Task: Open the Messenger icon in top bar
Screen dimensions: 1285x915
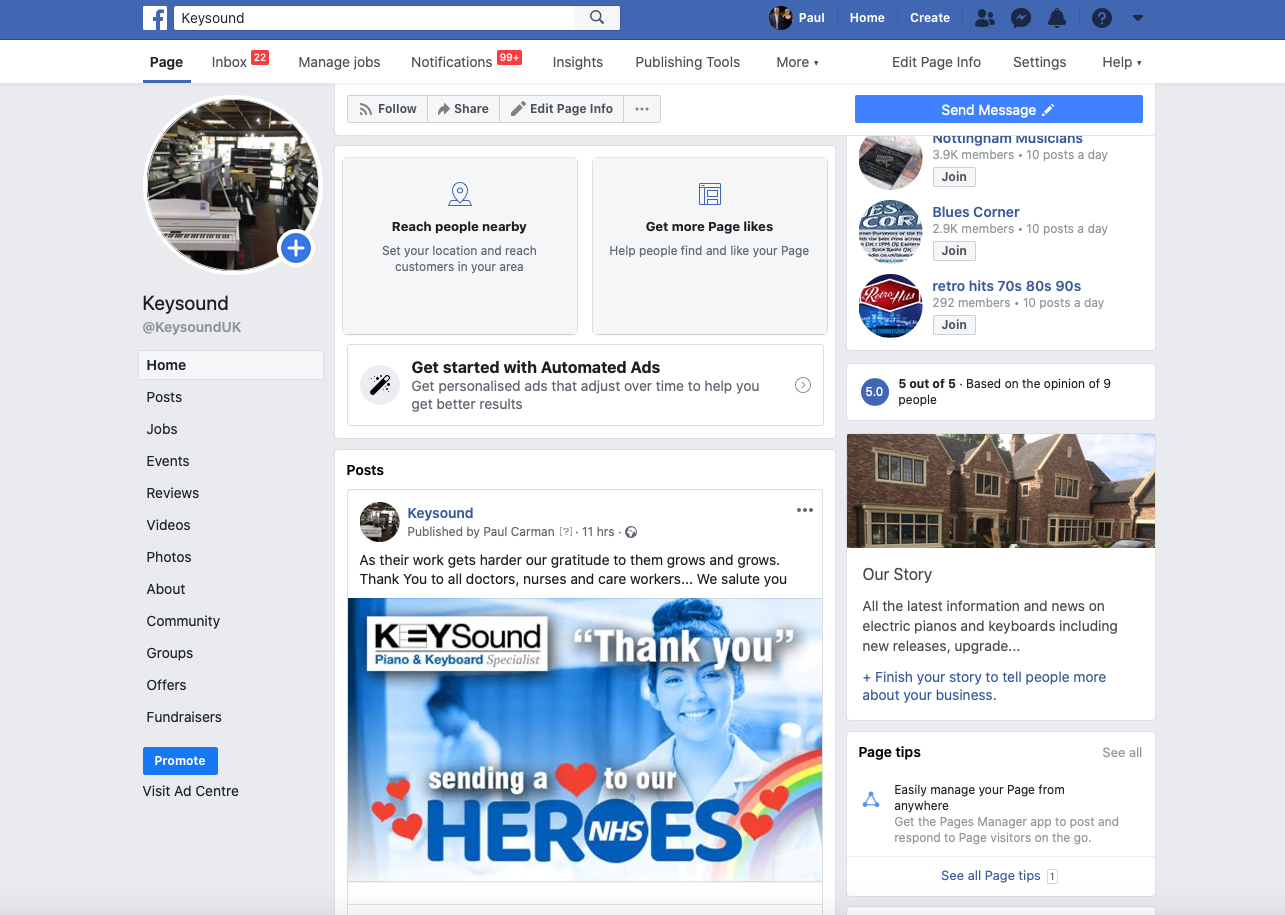Action: click(1021, 17)
